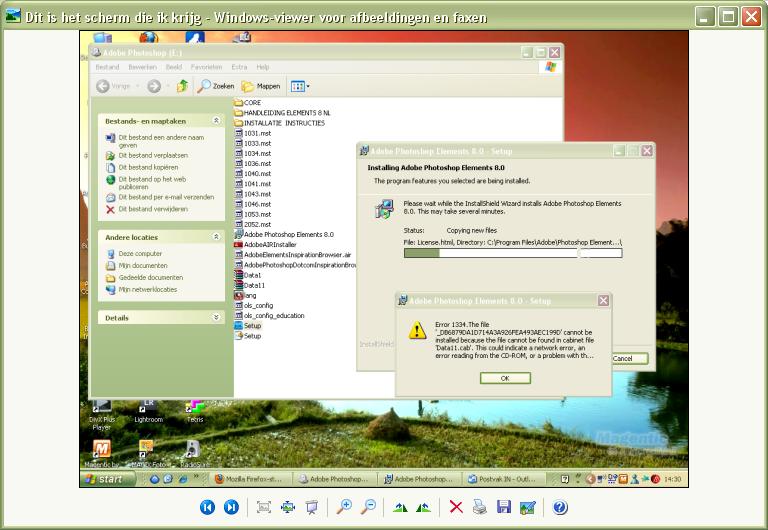Click the installer progress bar
This screenshot has width=768, height=530.
click(513, 253)
